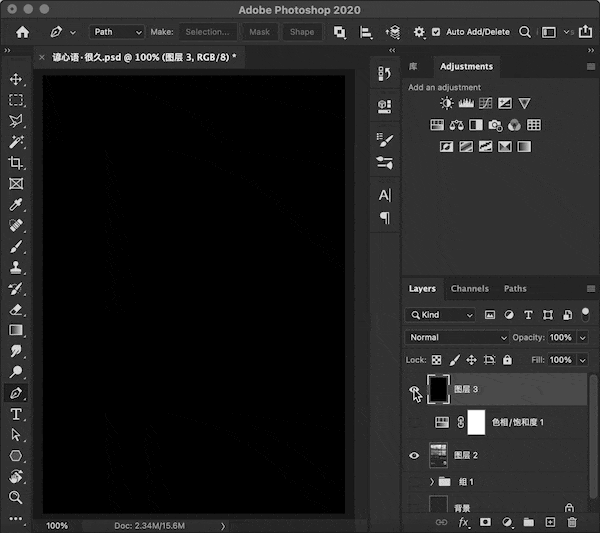
Task: Select the Polygon shape tool
Action: (x=16, y=456)
